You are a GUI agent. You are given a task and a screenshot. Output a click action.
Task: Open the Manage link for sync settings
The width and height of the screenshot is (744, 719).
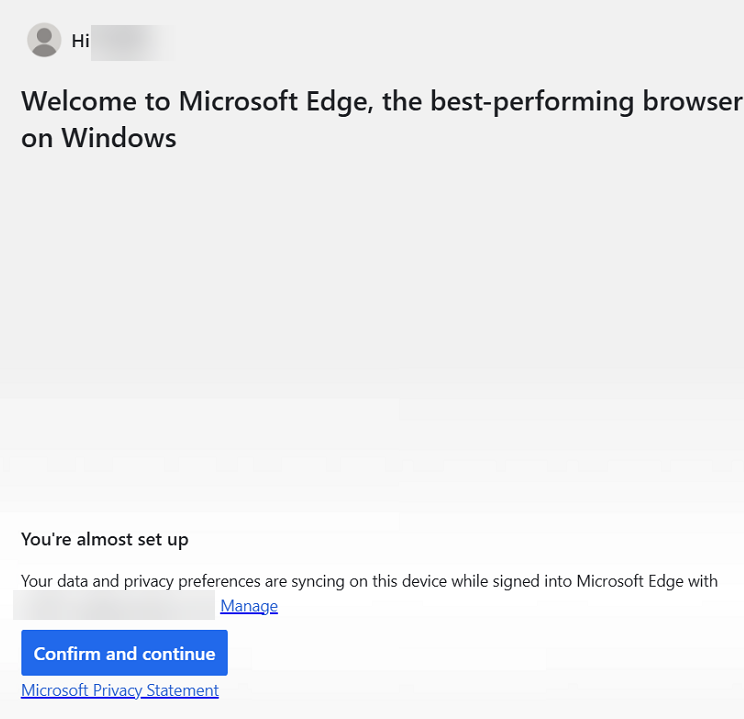tap(249, 606)
